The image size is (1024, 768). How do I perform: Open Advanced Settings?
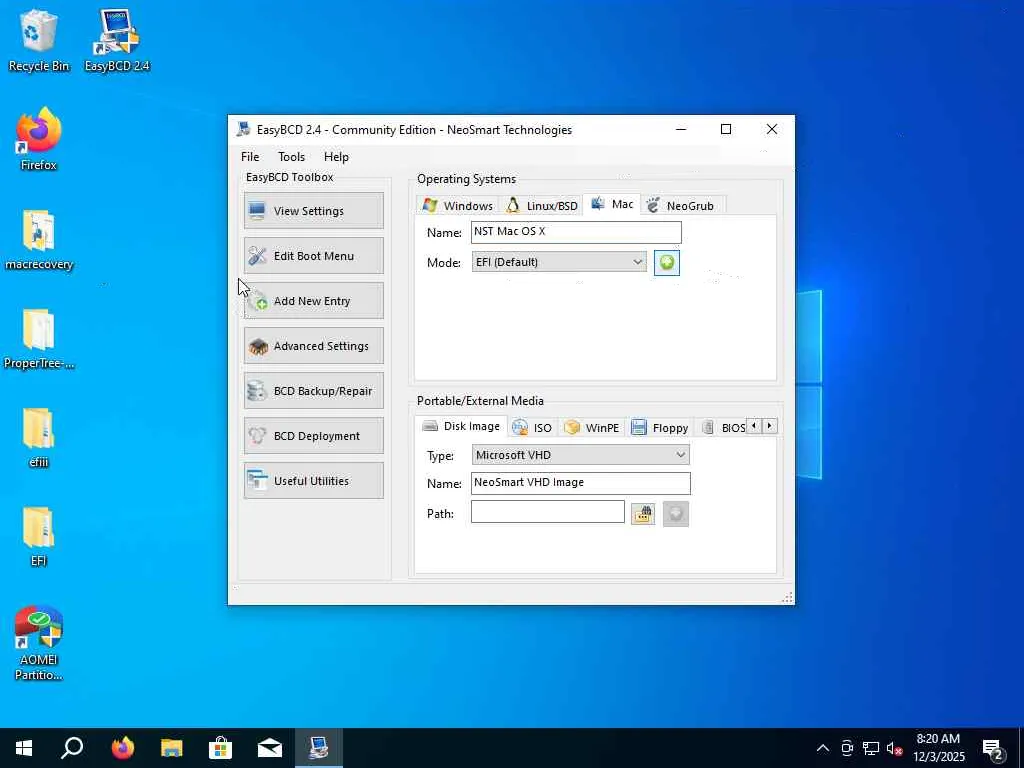click(x=313, y=346)
